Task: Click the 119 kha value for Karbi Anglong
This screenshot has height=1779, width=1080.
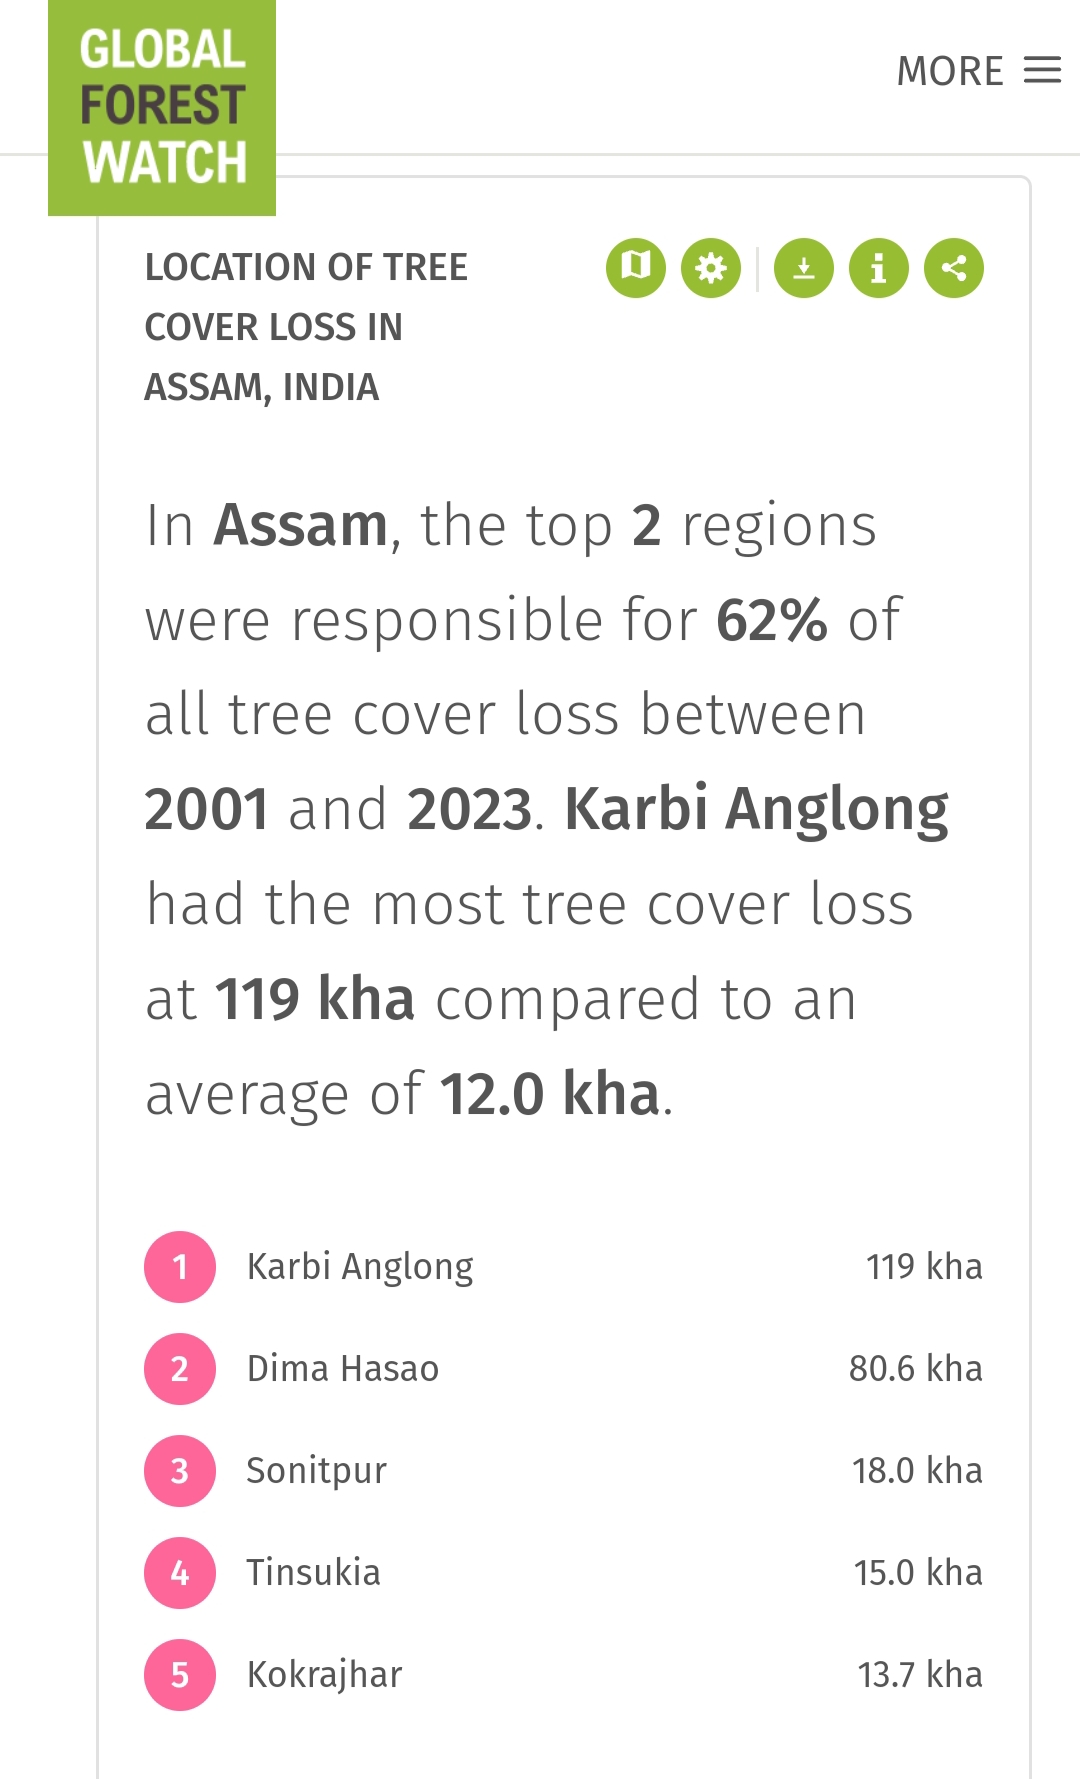Action: pos(923,1266)
